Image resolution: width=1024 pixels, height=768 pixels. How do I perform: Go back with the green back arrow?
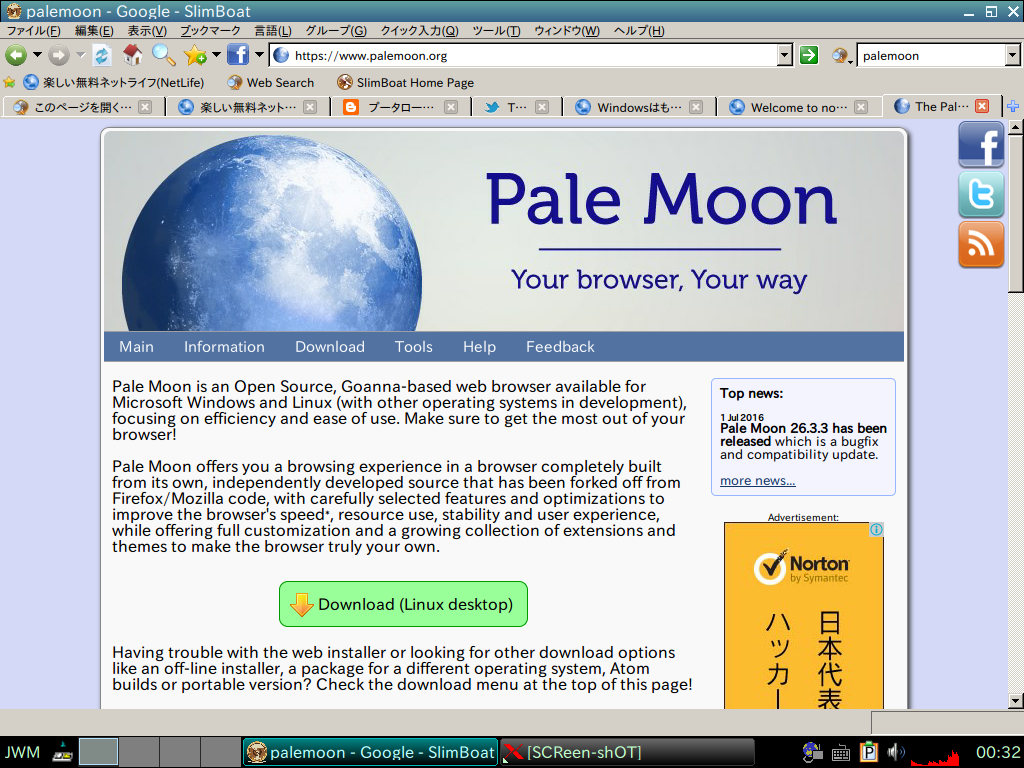click(16, 56)
